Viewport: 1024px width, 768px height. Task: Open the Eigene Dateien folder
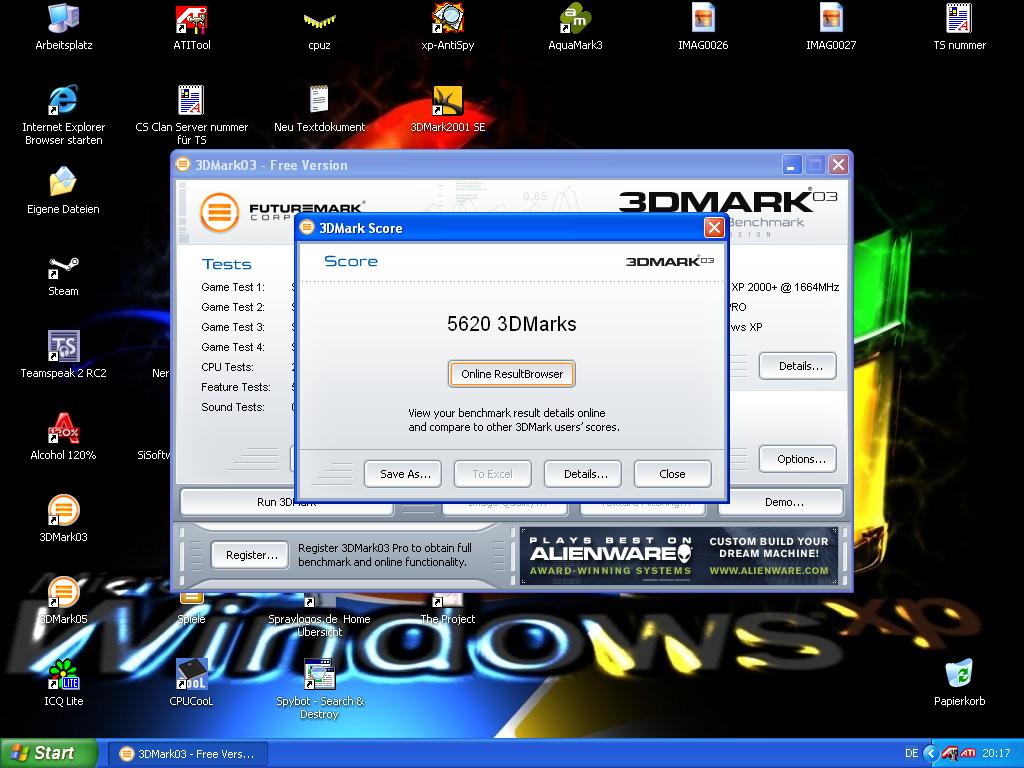[x=63, y=190]
